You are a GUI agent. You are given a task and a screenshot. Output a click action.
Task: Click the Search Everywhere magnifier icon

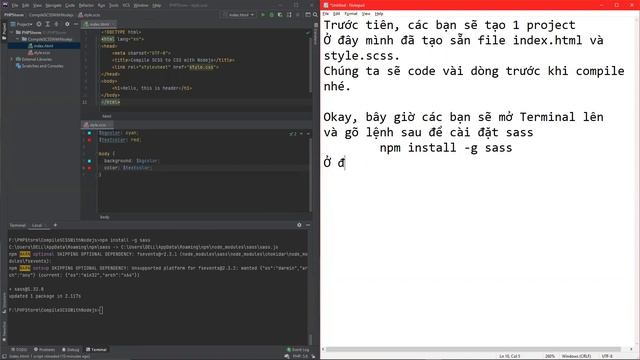point(315,15)
